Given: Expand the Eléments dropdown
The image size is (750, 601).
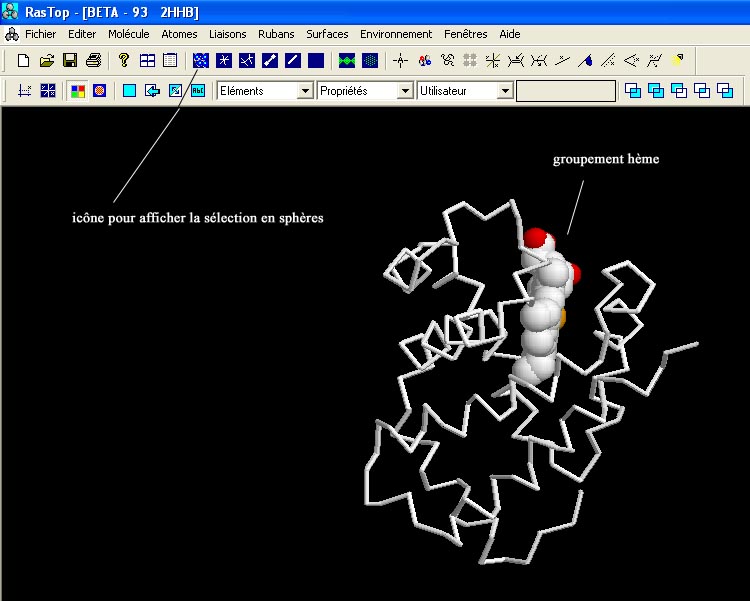Looking at the screenshot, I should pyautogui.click(x=305, y=91).
